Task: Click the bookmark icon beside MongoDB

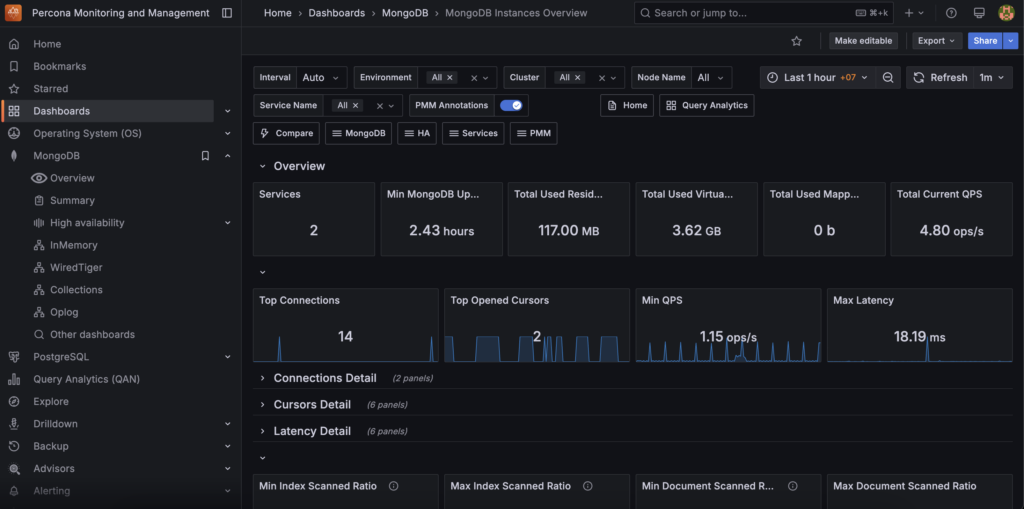Action: [x=205, y=156]
